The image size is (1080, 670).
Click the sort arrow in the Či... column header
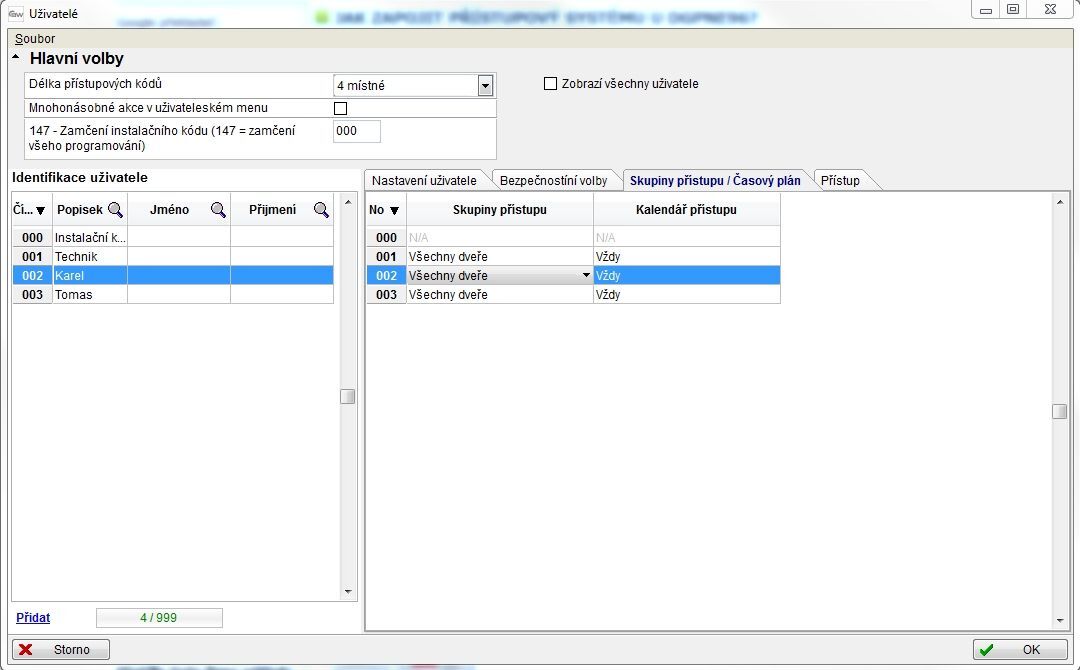[41, 211]
